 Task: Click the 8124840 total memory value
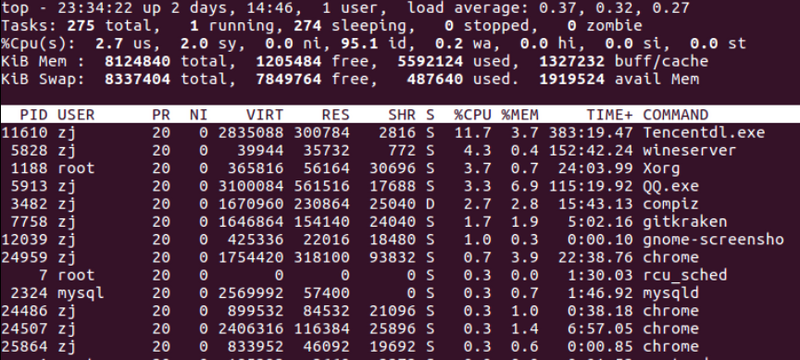(x=137, y=62)
